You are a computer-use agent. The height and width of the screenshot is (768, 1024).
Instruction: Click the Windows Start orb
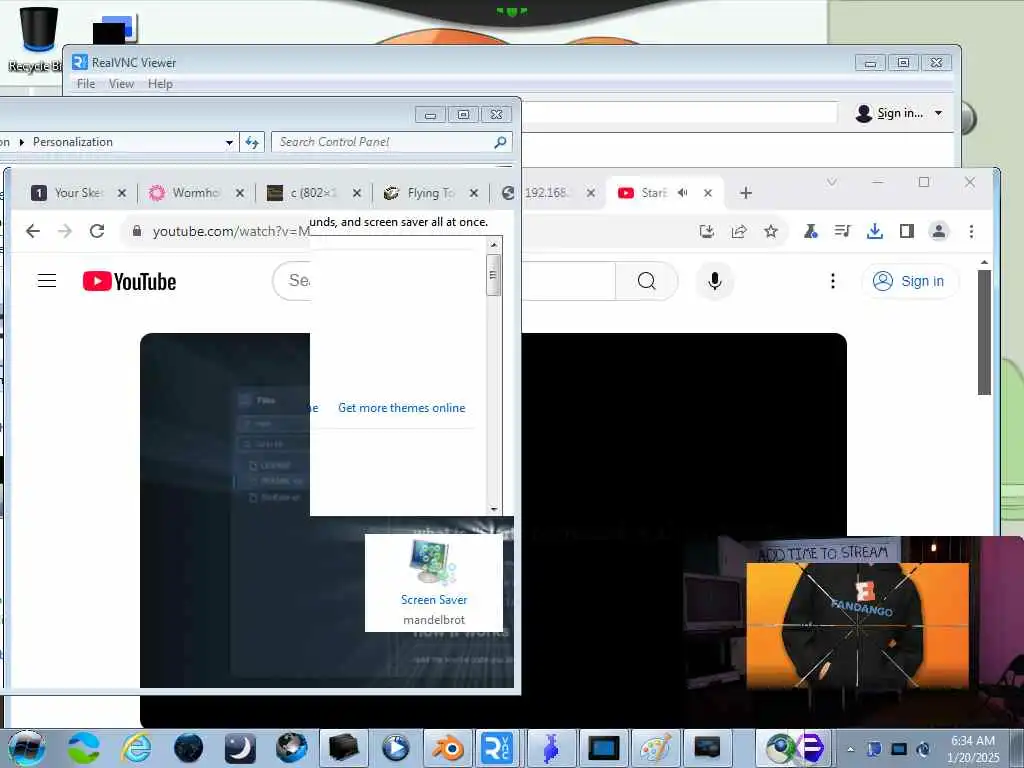pos(26,748)
